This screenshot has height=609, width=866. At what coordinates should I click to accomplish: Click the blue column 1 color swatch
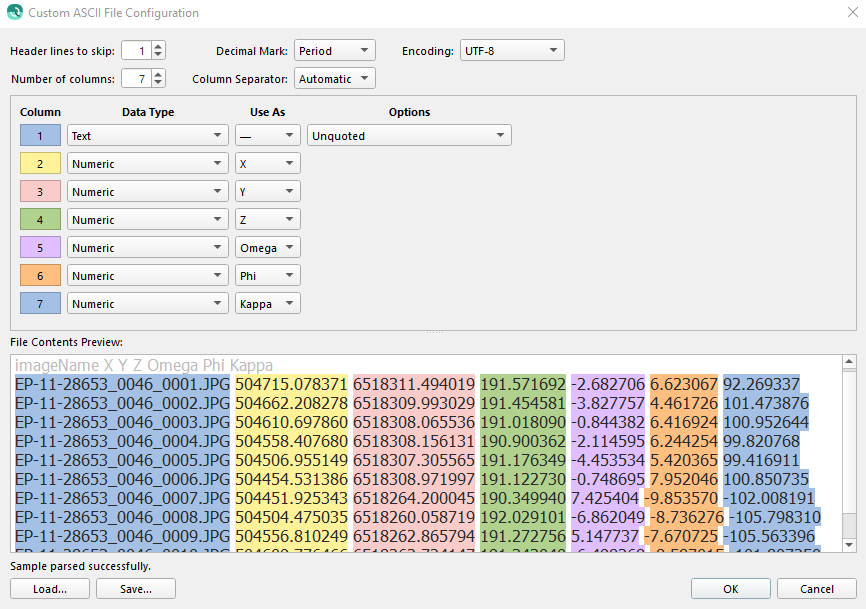(x=40, y=135)
